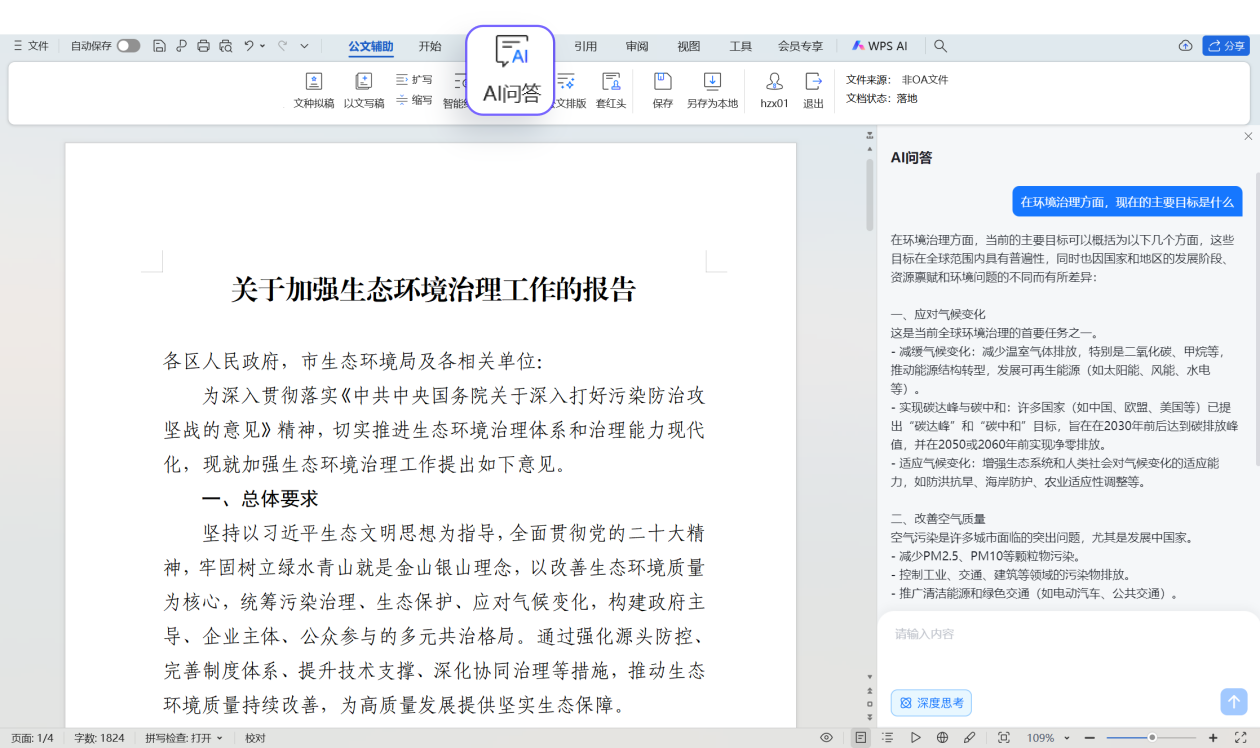Image resolution: width=1260 pixels, height=748 pixels.
Task: Expand the 拼写检查 dropdown
Action: (x=220, y=738)
